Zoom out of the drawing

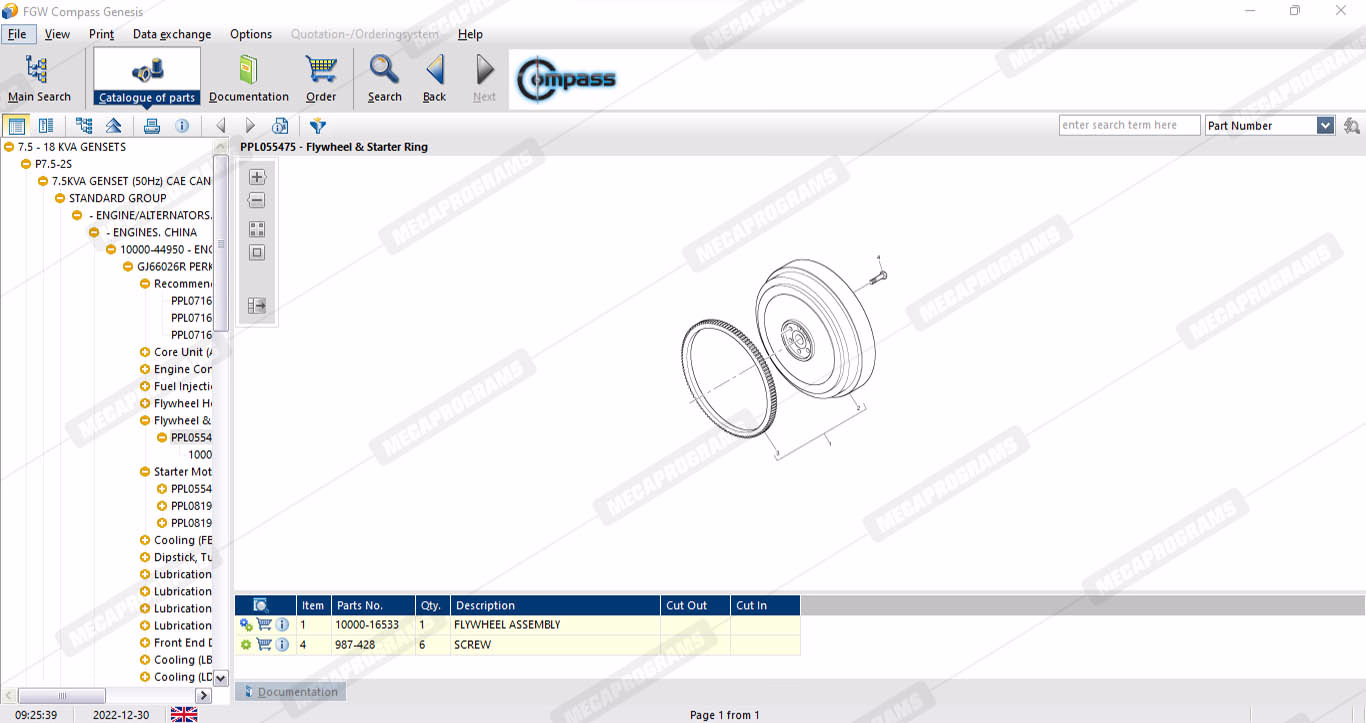click(257, 200)
